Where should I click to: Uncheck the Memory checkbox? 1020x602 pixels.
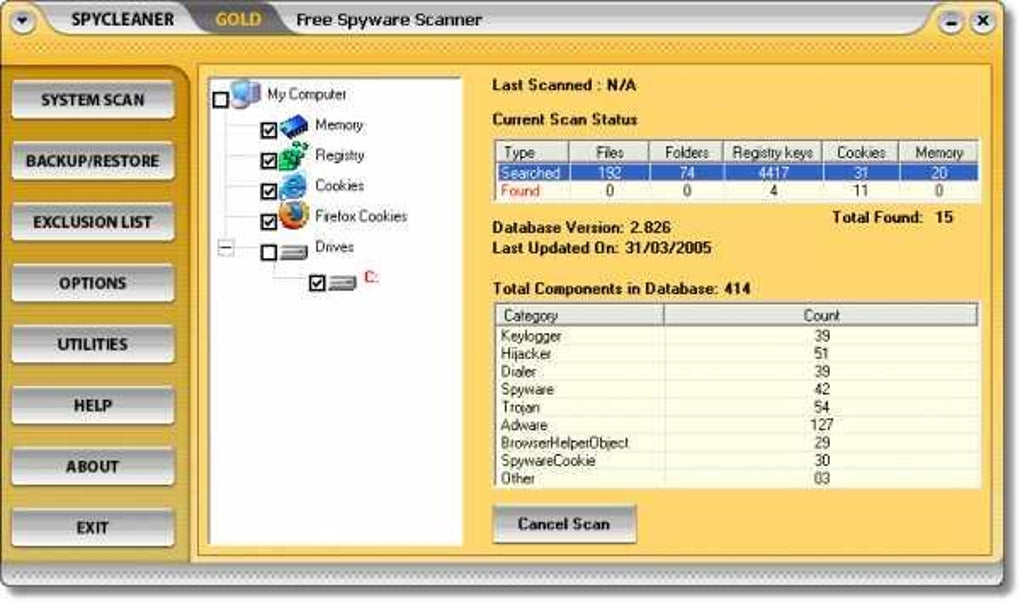(269, 130)
